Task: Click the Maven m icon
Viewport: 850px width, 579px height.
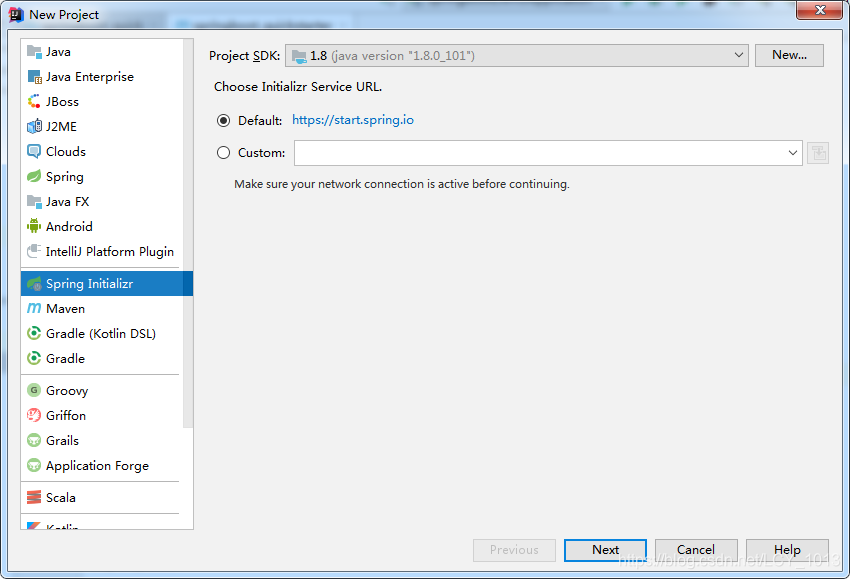Action: 34,308
